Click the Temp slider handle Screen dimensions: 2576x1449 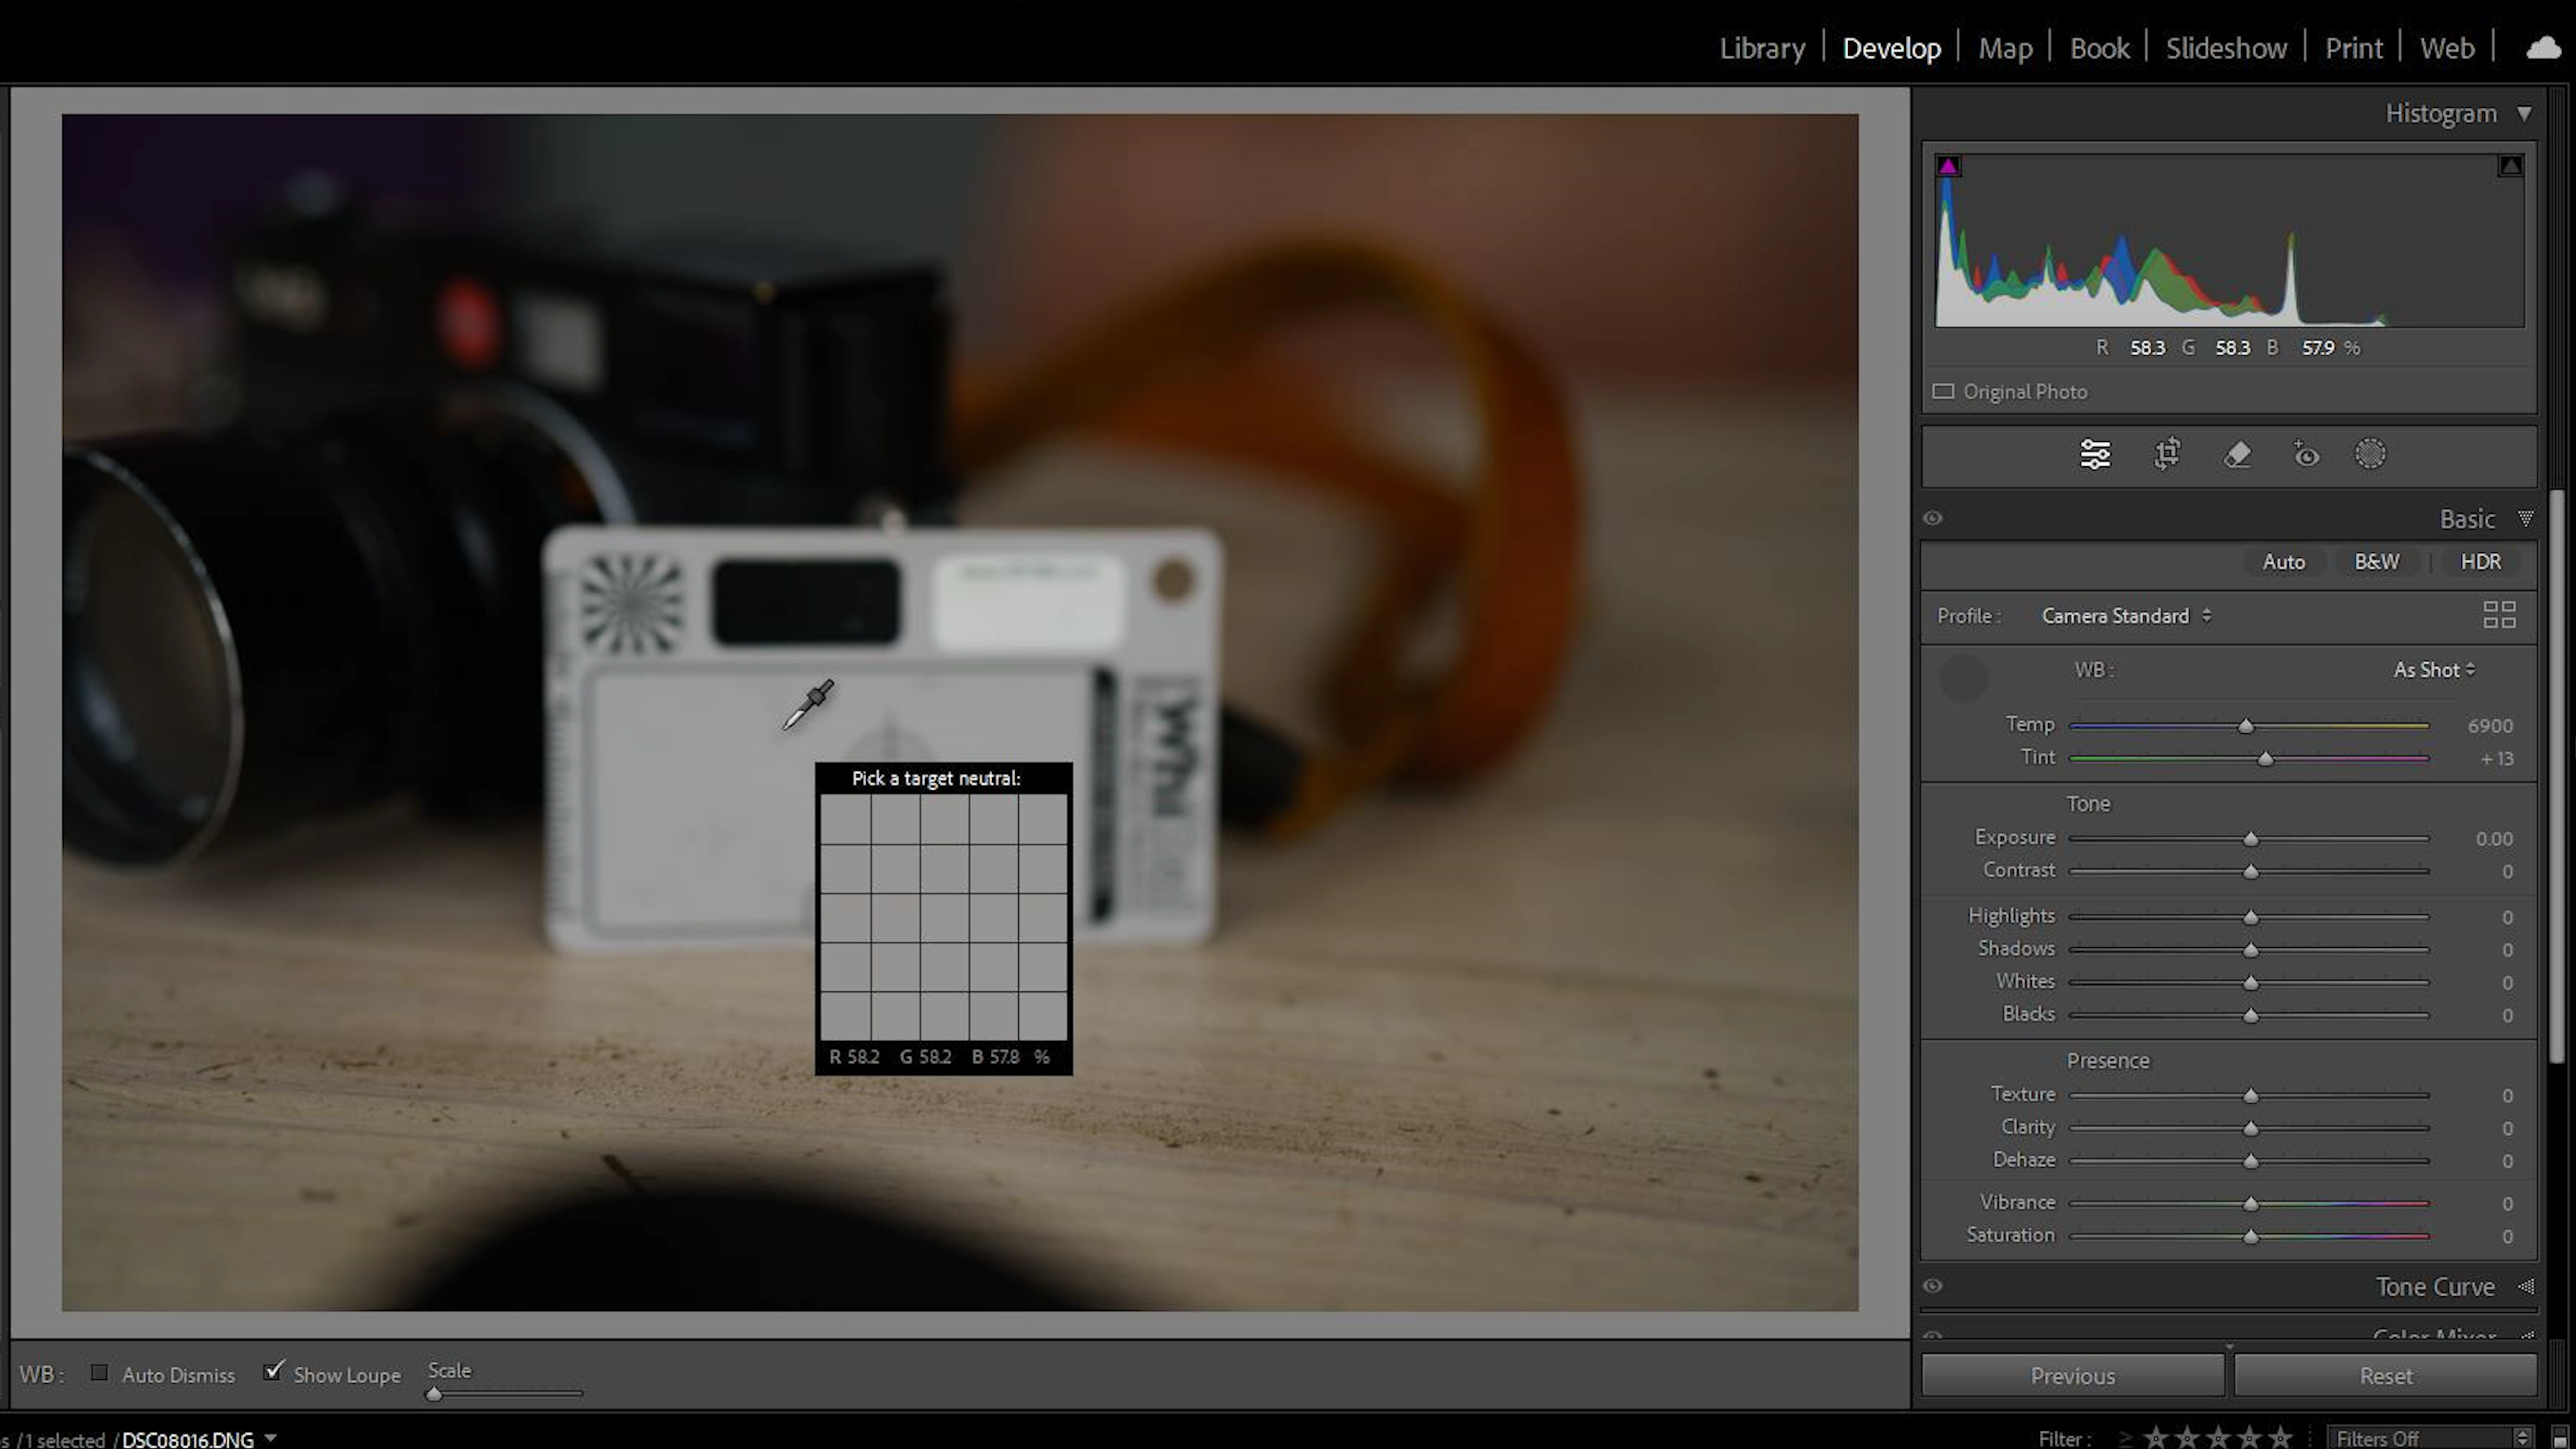2245,726
